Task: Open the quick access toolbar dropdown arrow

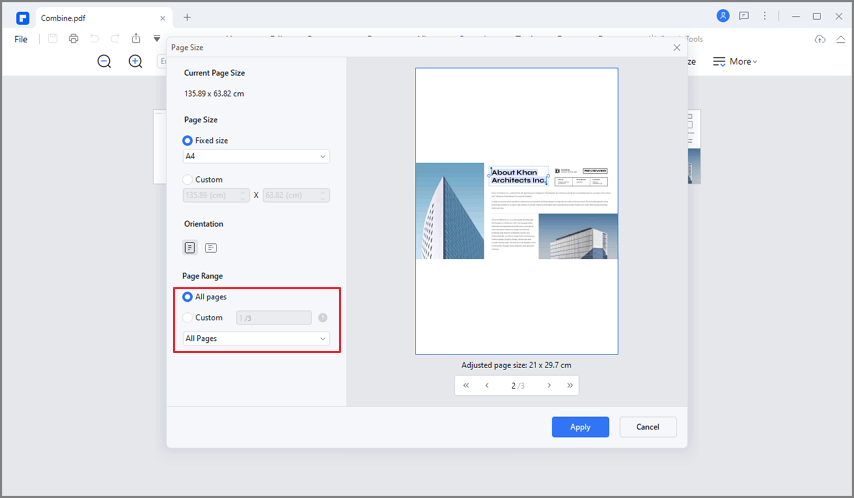Action: pos(157,39)
